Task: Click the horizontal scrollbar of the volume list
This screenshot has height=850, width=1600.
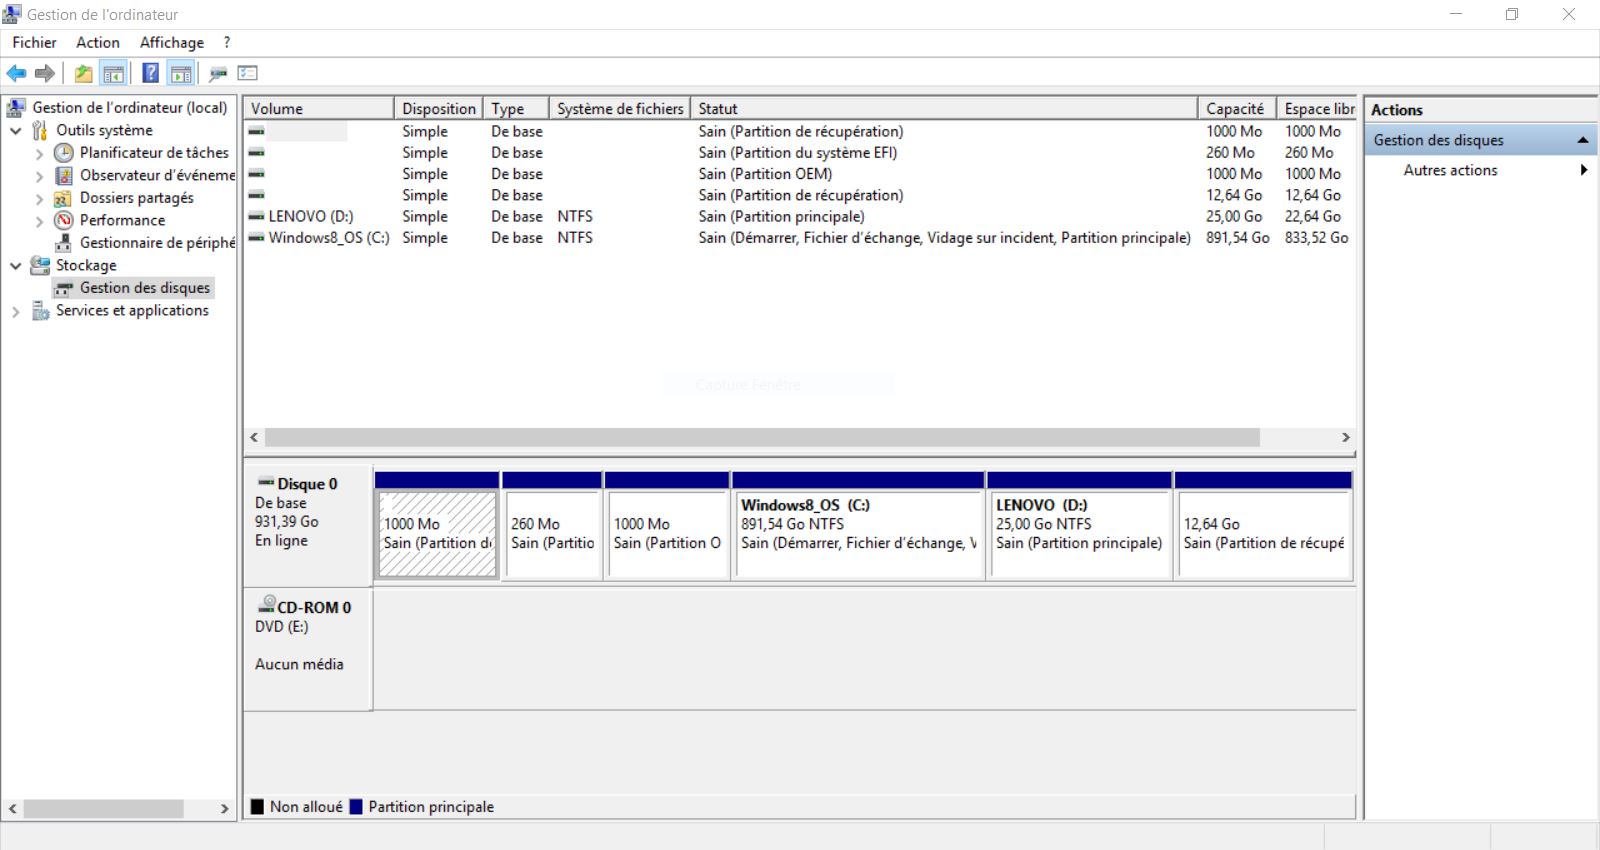Action: (762, 438)
